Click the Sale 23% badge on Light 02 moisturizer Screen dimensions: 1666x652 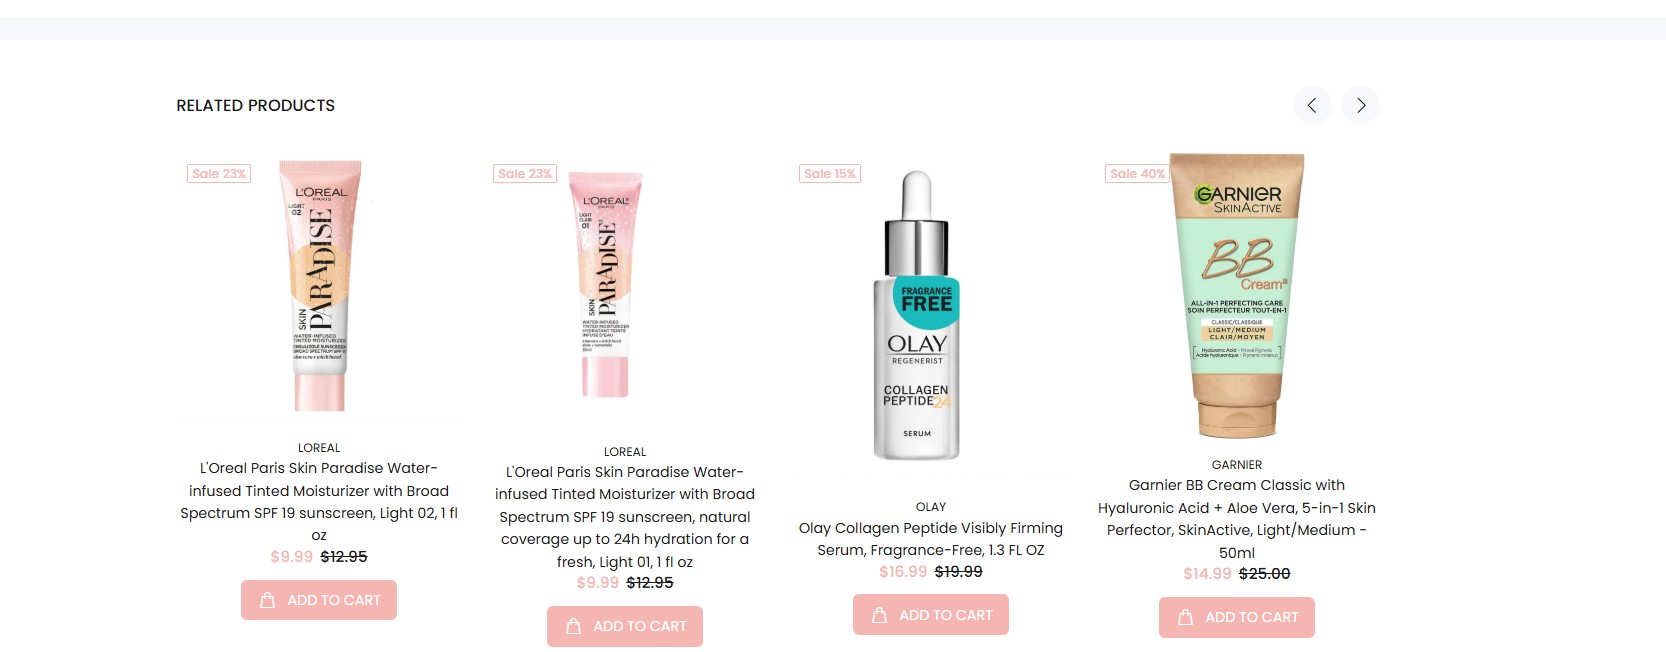point(219,174)
